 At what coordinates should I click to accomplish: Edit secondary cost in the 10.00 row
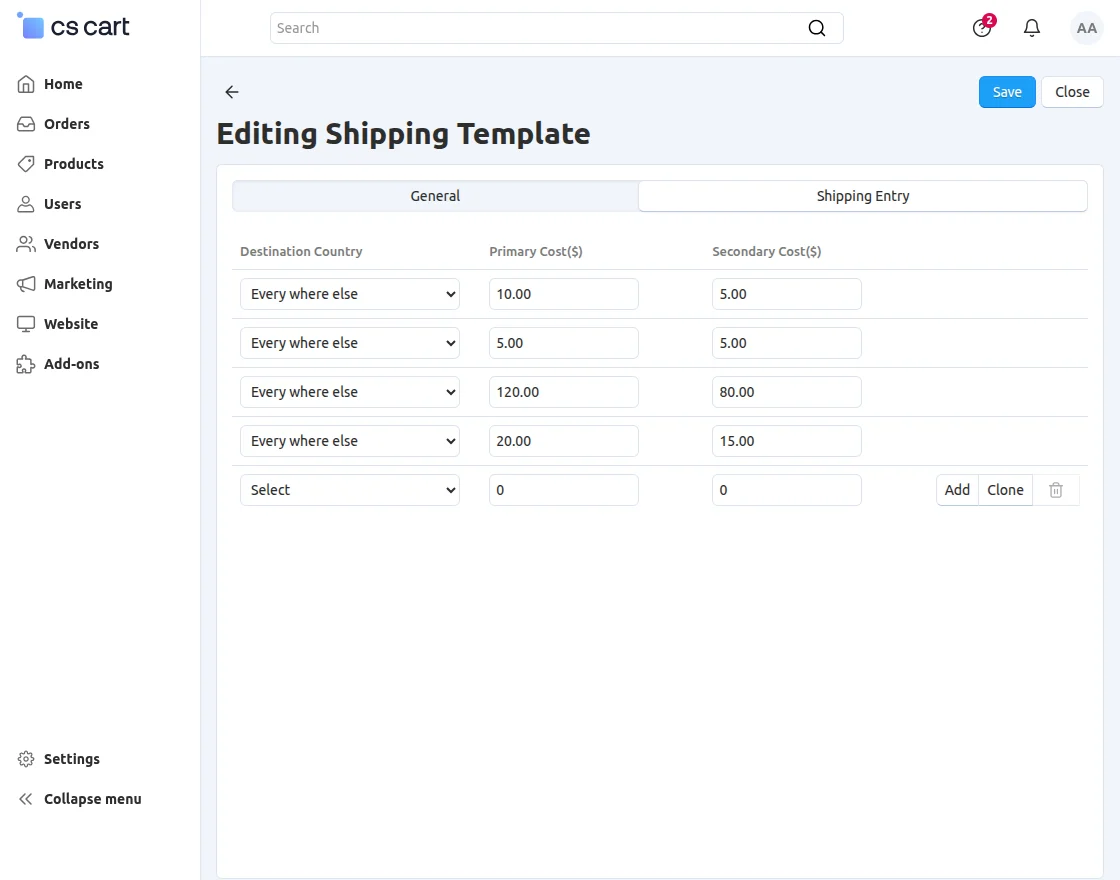tap(786, 294)
